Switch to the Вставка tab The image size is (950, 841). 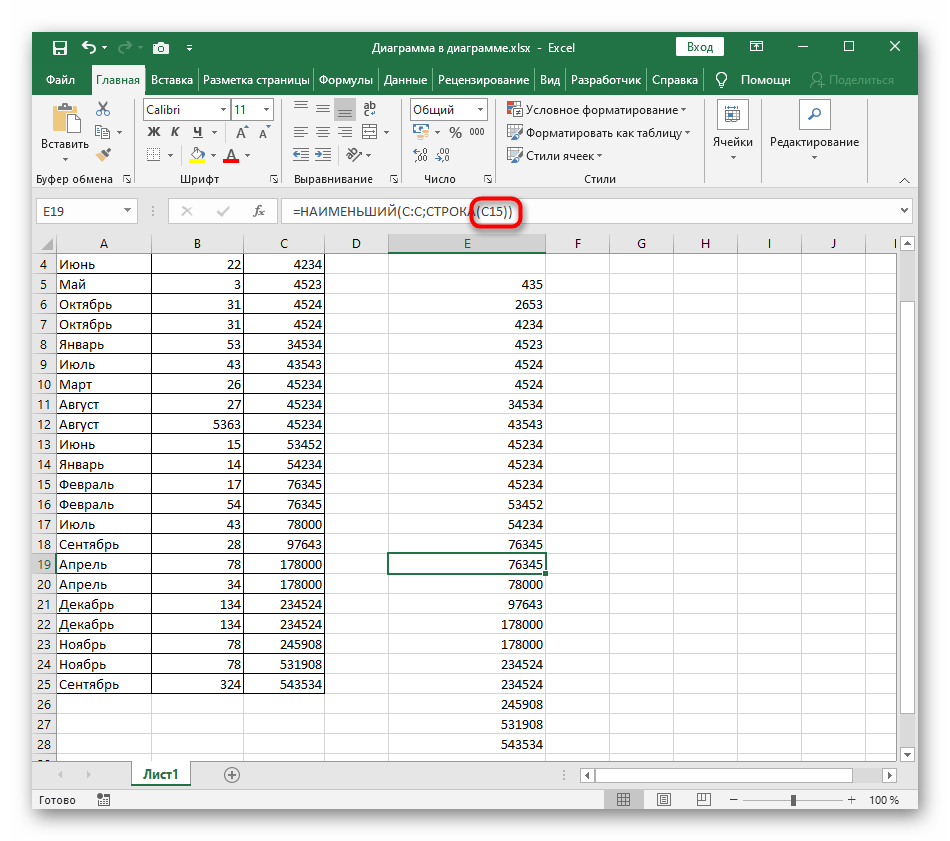[x=172, y=80]
